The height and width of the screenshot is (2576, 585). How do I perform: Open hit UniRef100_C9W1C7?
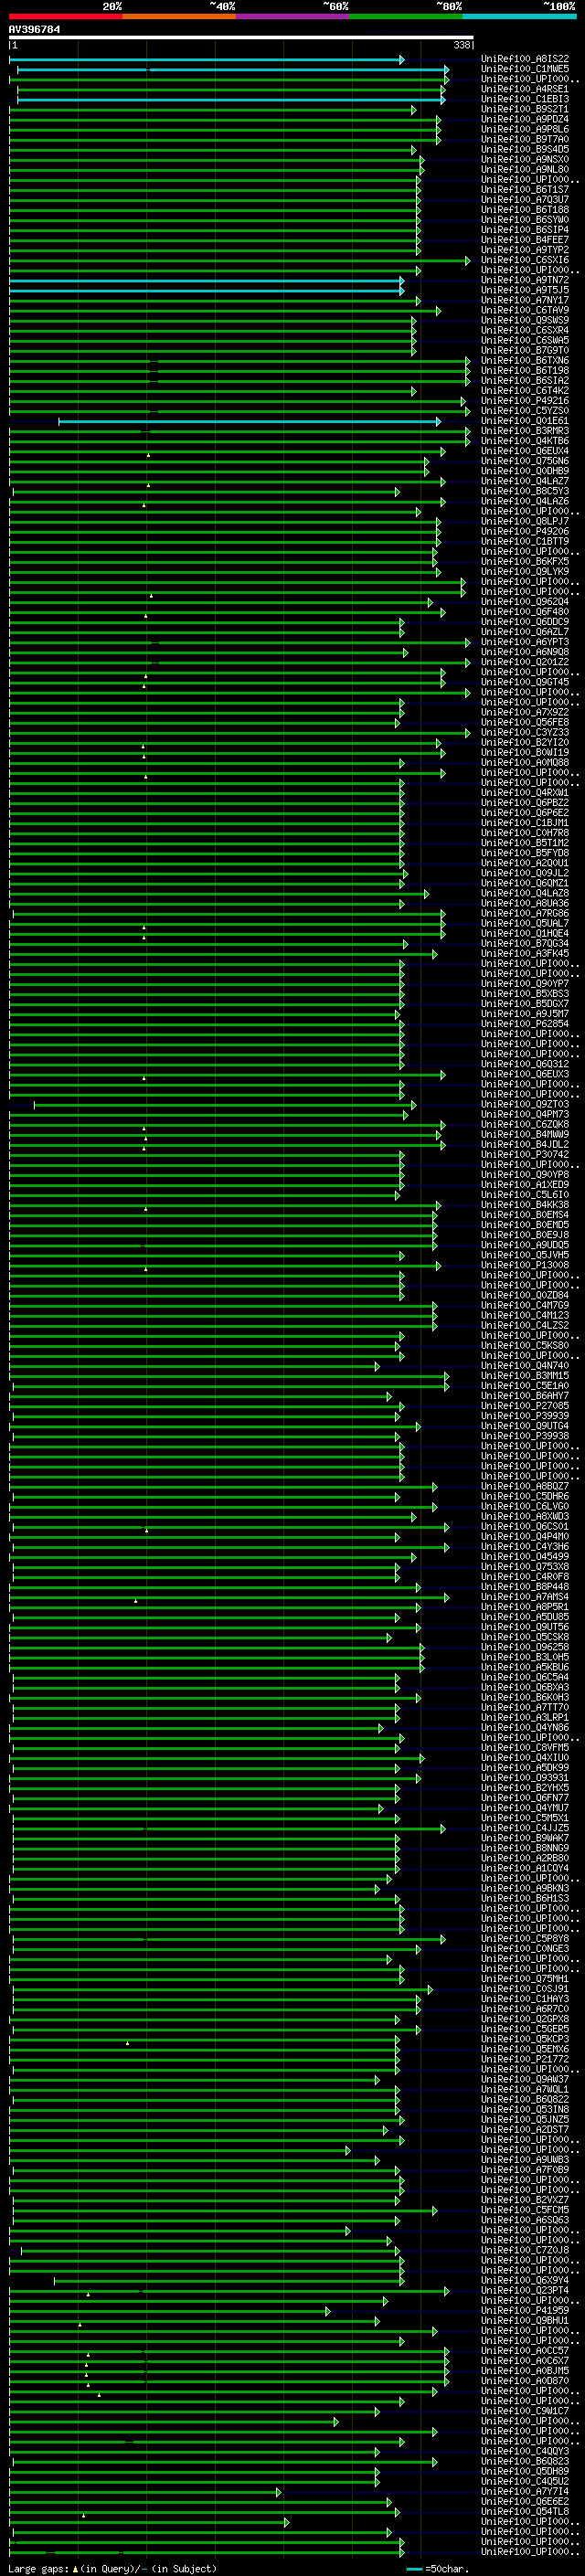525,2411
